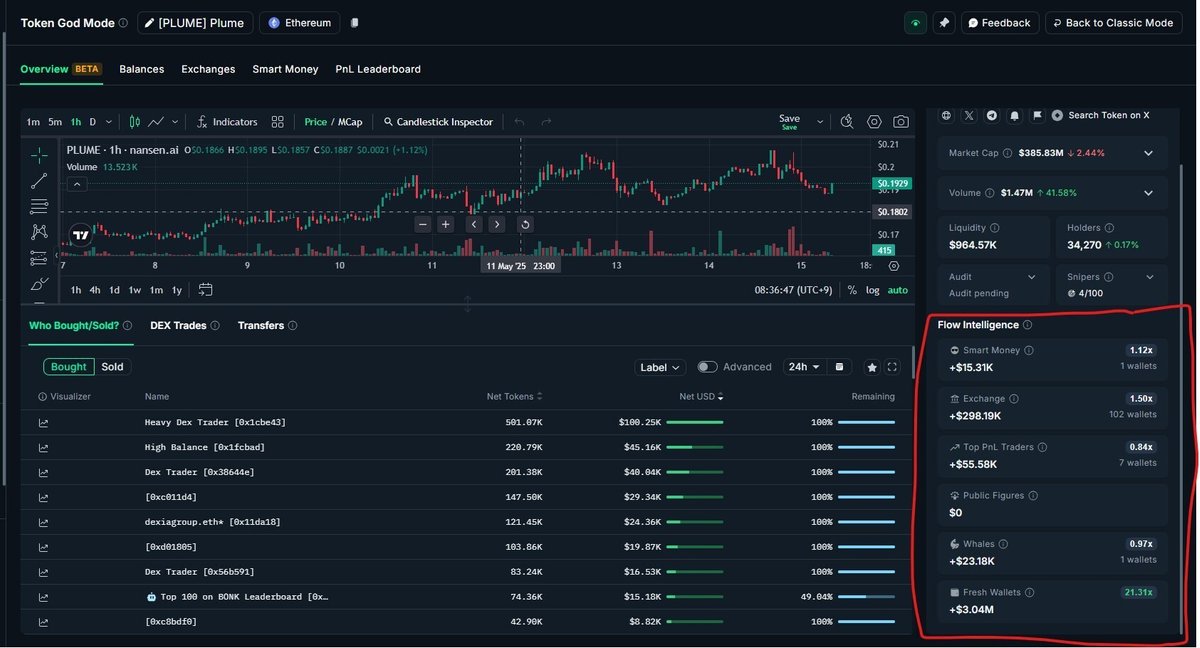Click Heavy Dex Trader's remaining progress bar
Viewport: 1200px width, 648px height.
click(x=868, y=422)
